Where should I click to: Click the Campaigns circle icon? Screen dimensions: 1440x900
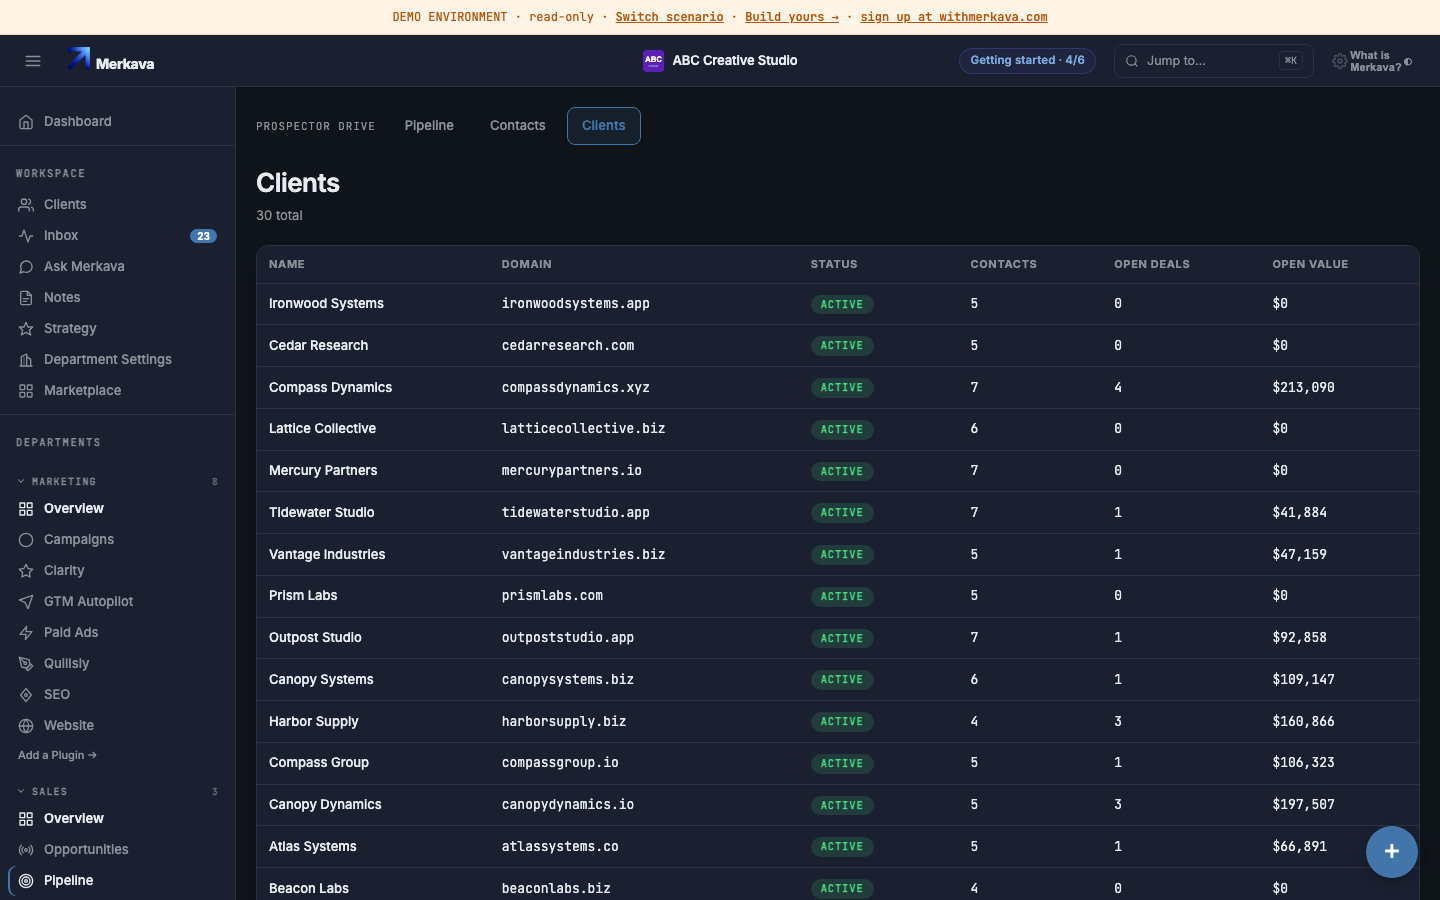26,540
